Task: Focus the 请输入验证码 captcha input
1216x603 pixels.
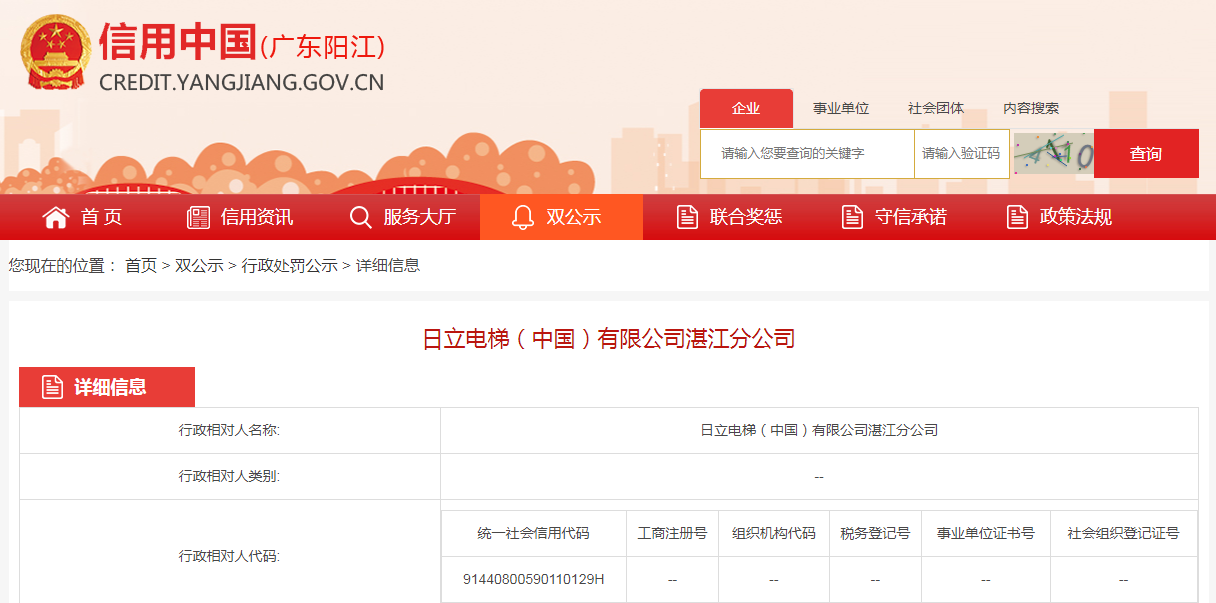Action: tap(962, 153)
